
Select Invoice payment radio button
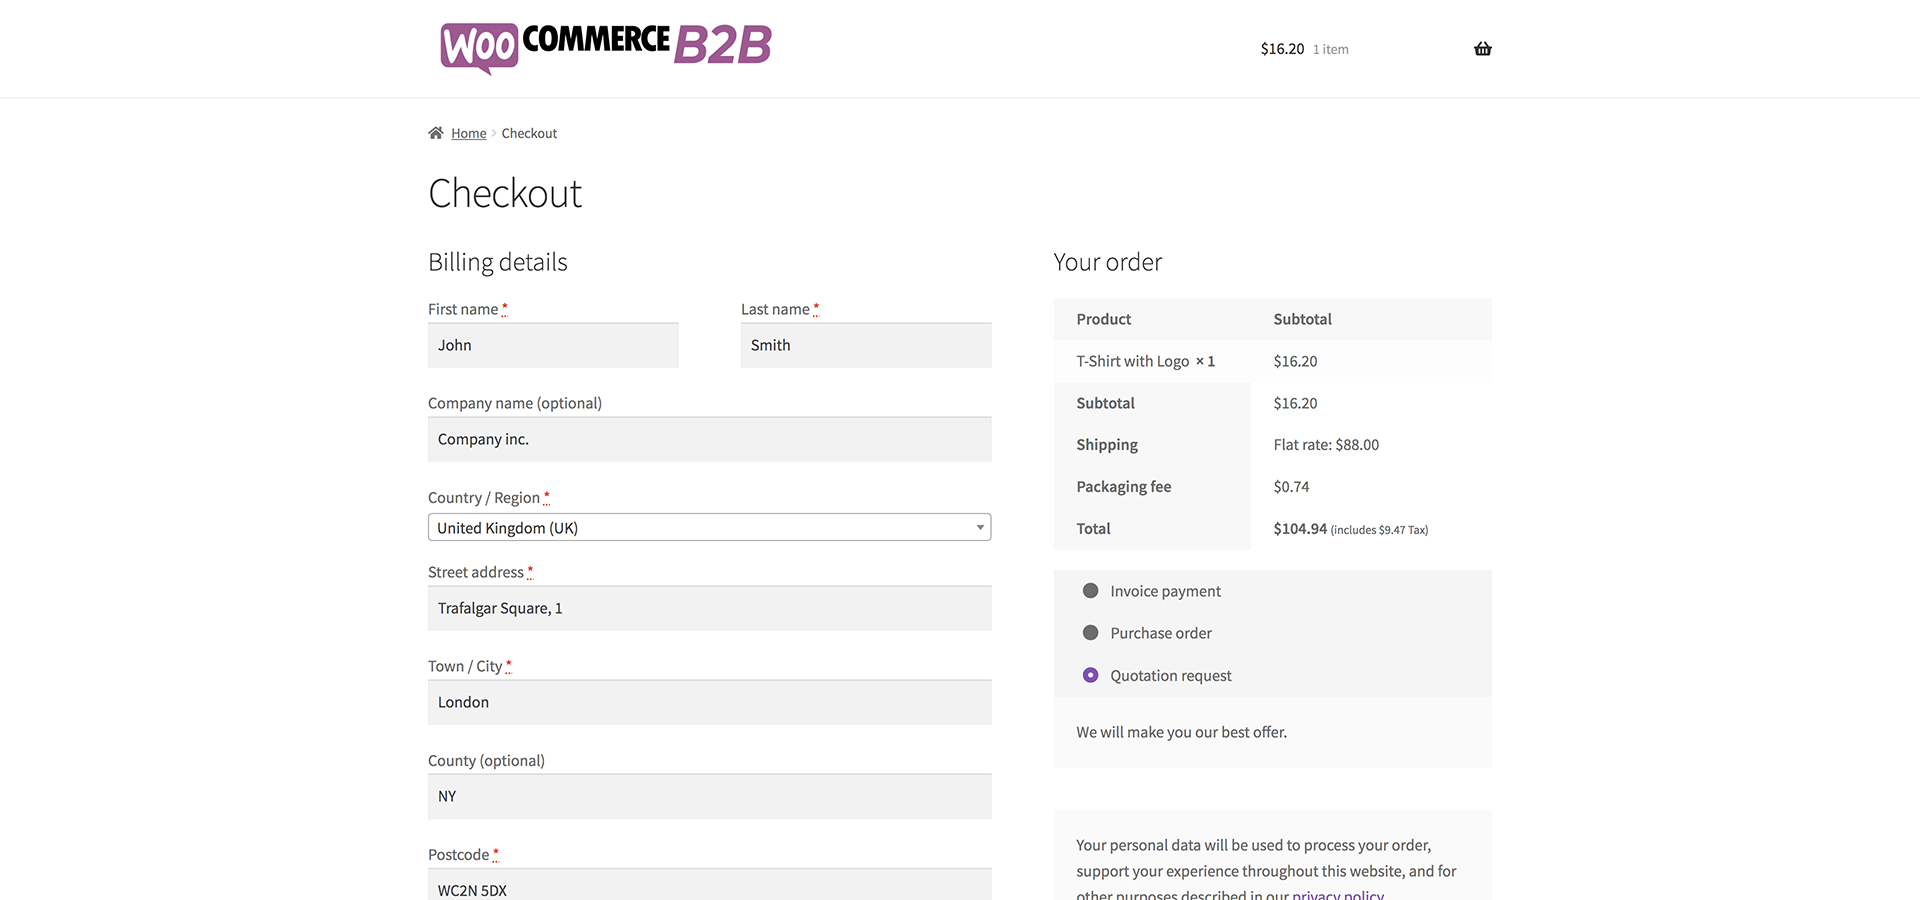[x=1090, y=591]
